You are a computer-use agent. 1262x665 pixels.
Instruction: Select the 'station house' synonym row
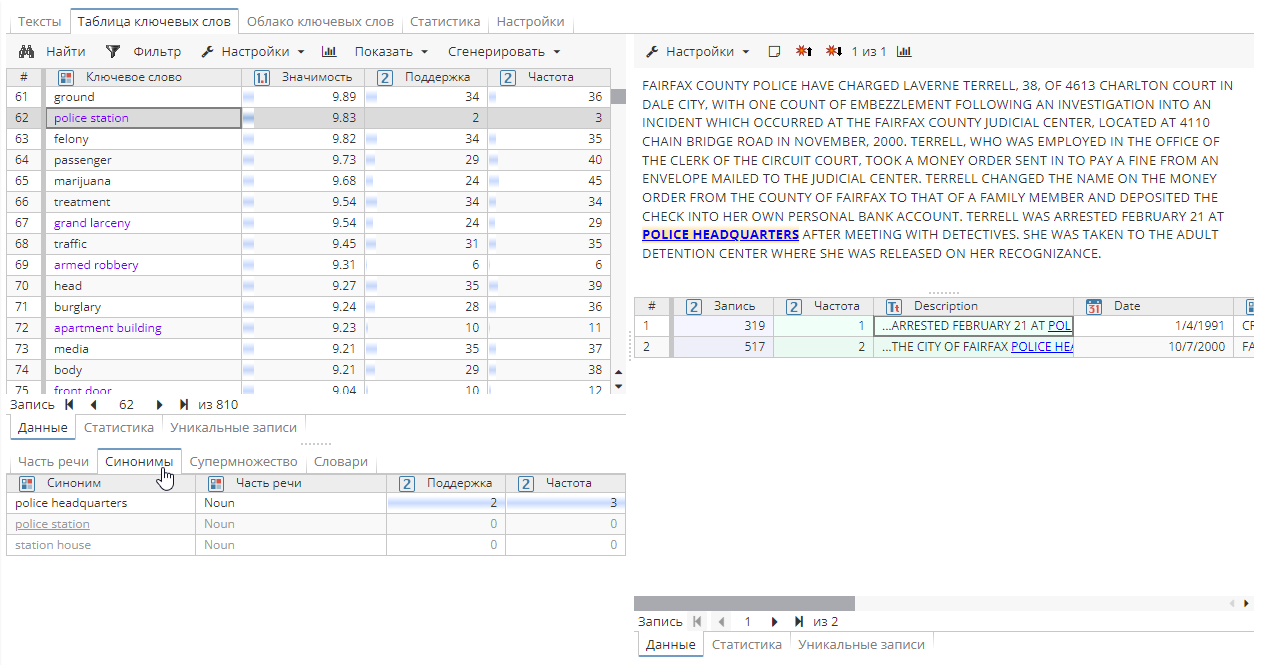point(316,545)
